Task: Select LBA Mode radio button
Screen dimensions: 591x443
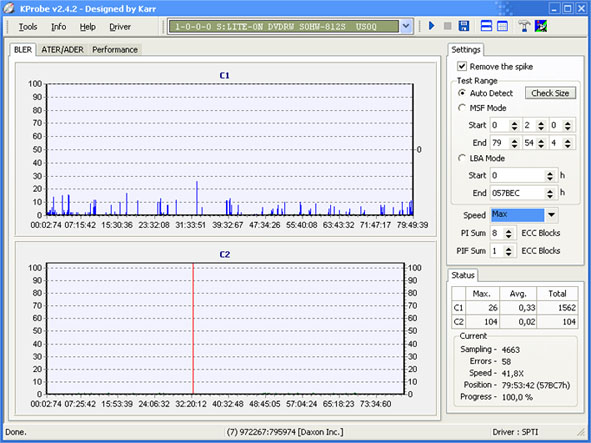Action: (462, 158)
